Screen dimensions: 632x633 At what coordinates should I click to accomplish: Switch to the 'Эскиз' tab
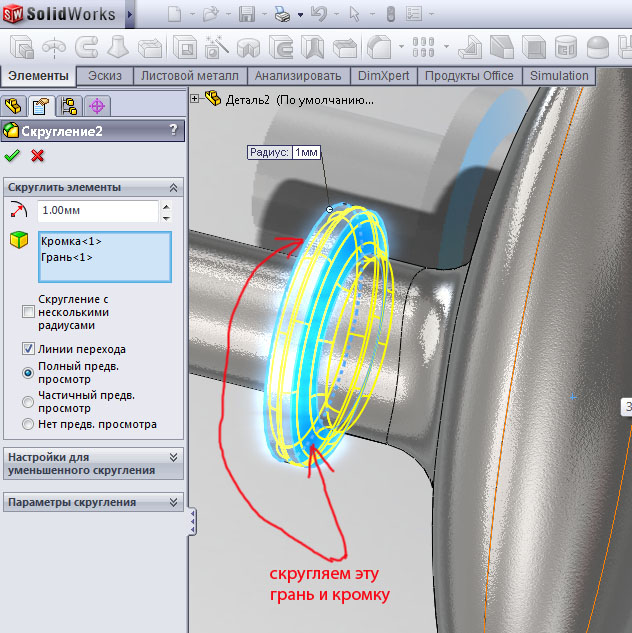click(x=105, y=76)
